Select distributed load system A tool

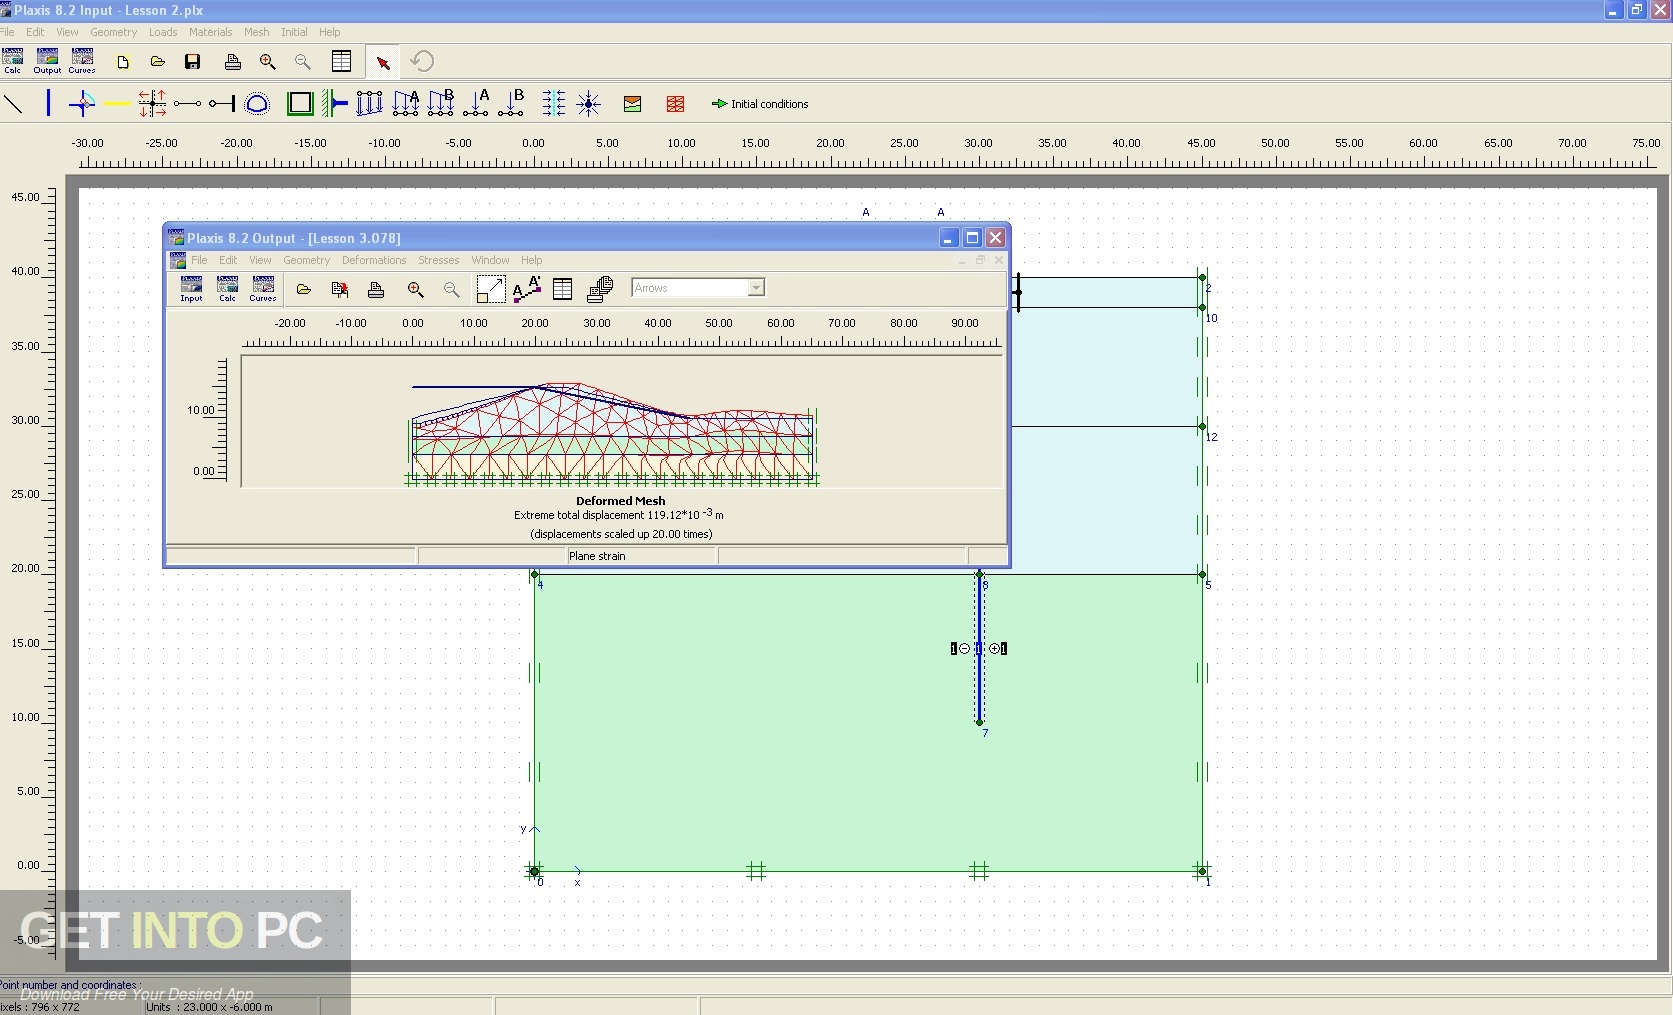(406, 103)
